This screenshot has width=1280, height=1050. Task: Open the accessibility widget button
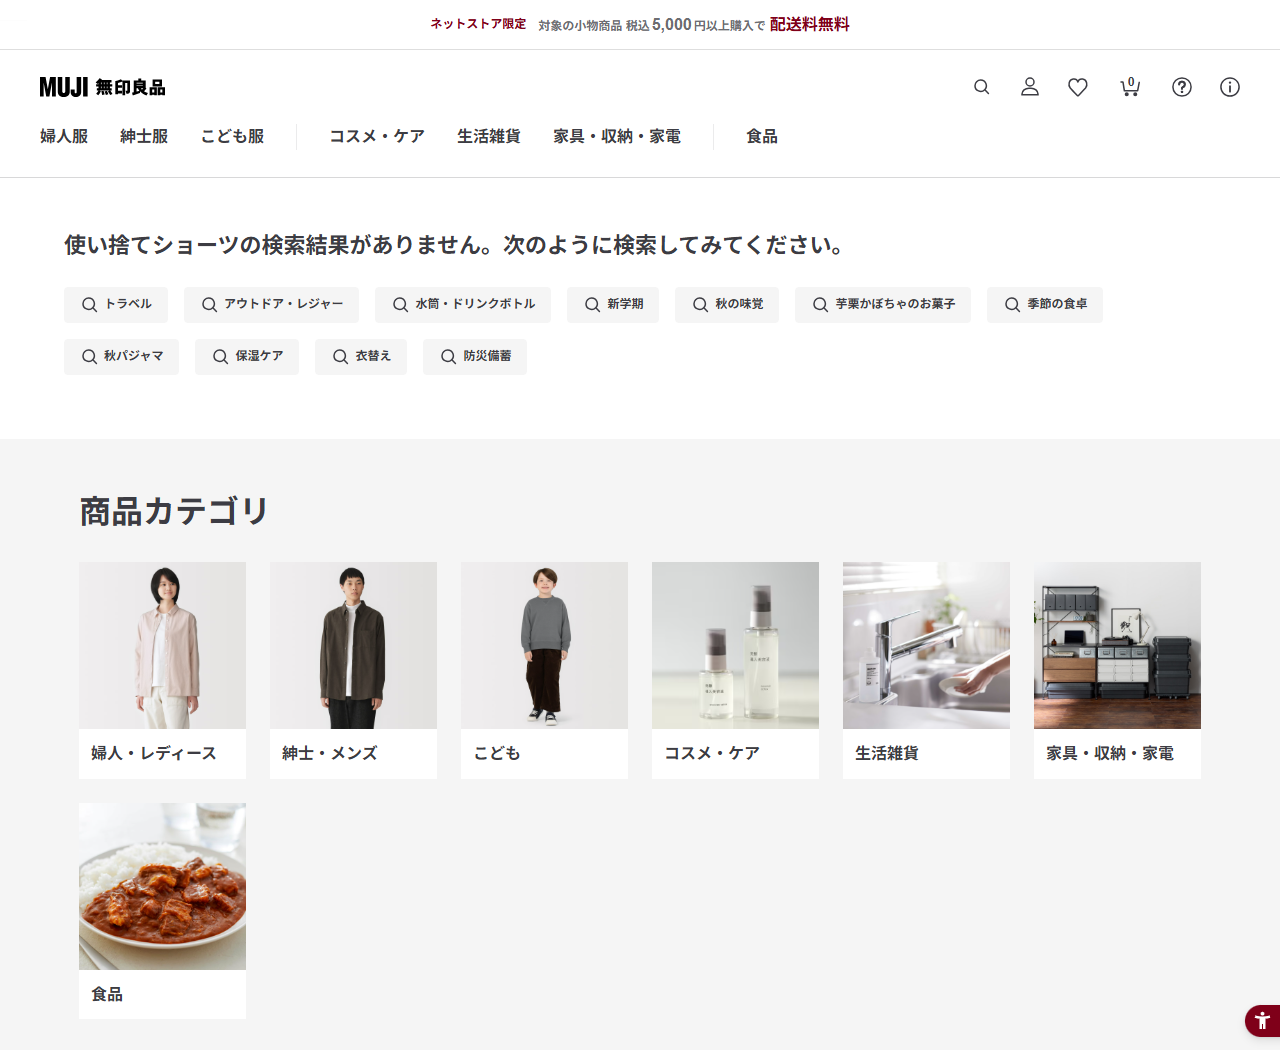tap(1262, 1021)
